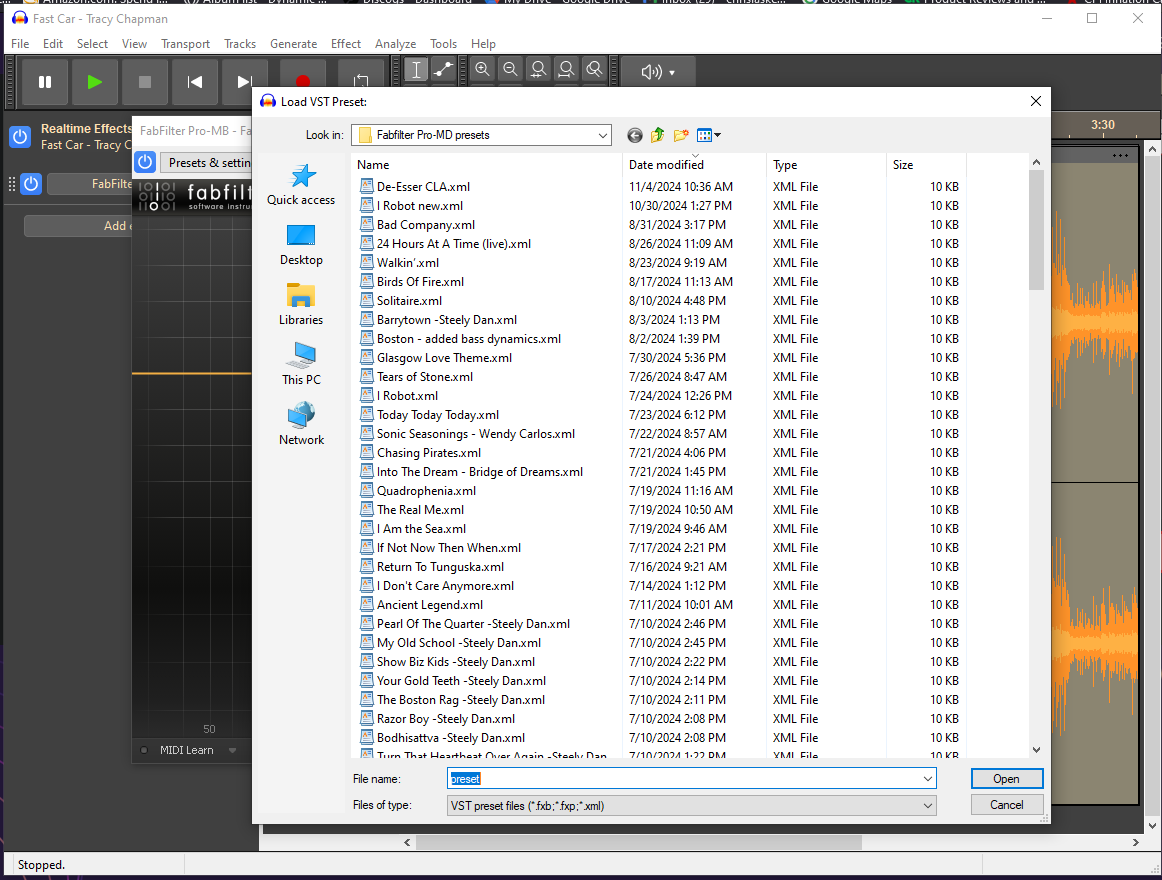The width and height of the screenshot is (1162, 880).
Task: Open the Transport menu
Action: (185, 44)
